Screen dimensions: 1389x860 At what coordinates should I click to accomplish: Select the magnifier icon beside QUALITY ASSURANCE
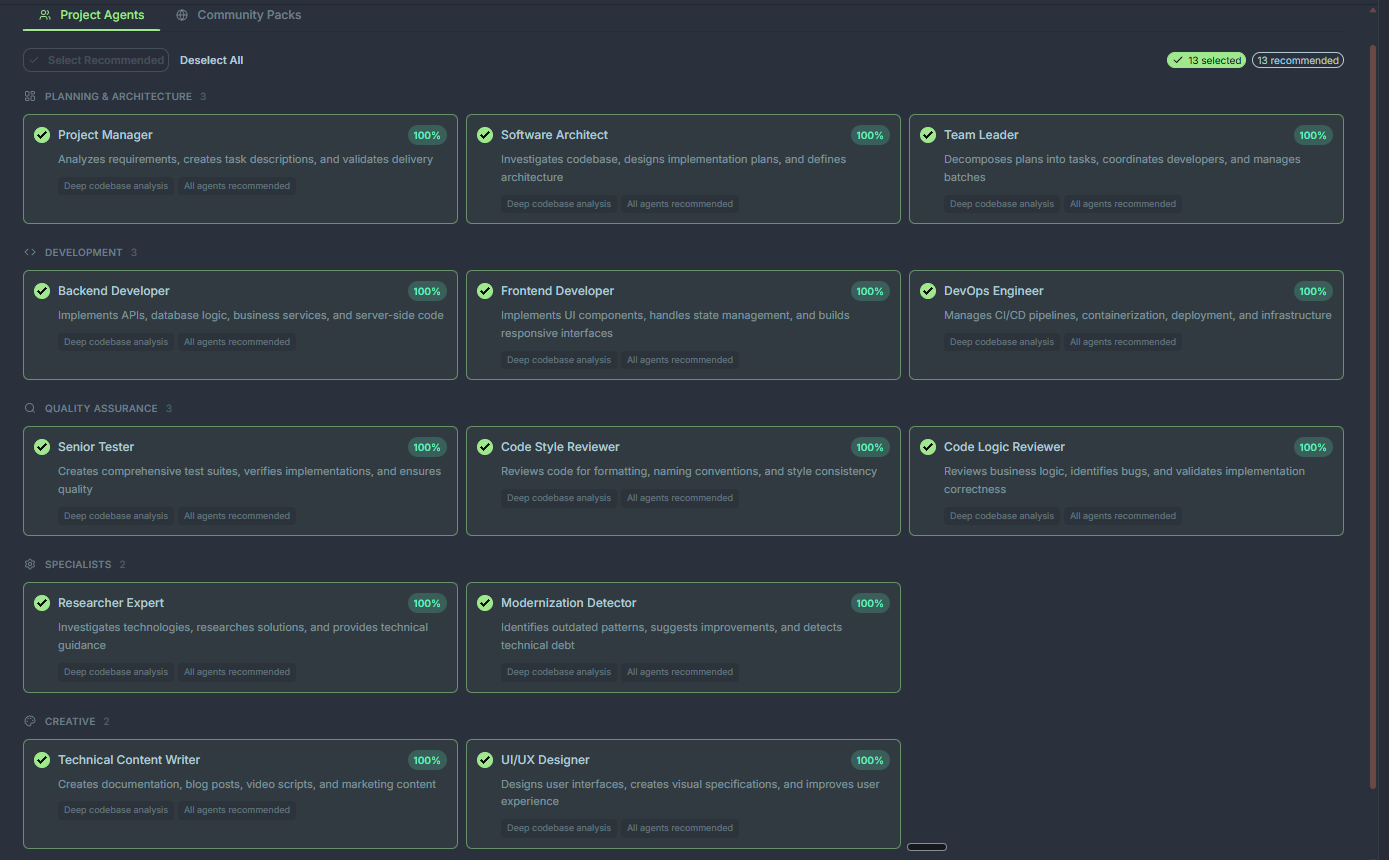pos(29,408)
